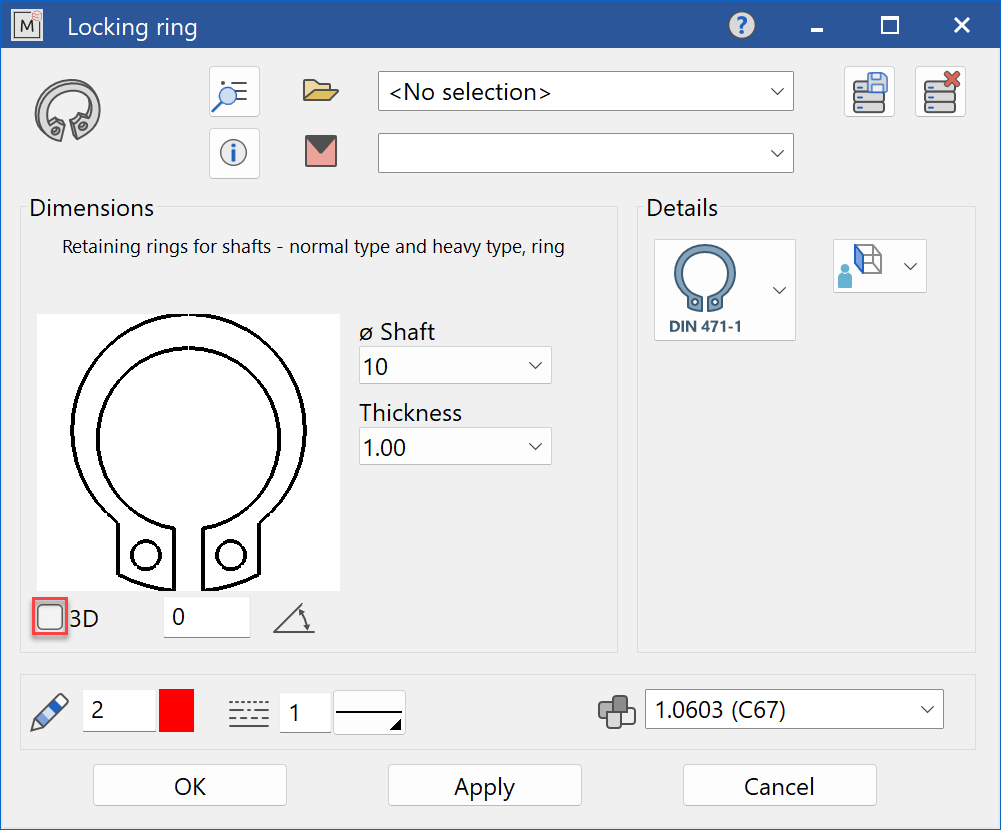Click the angle value field showing 0
The image size is (1001, 830).
(207, 617)
